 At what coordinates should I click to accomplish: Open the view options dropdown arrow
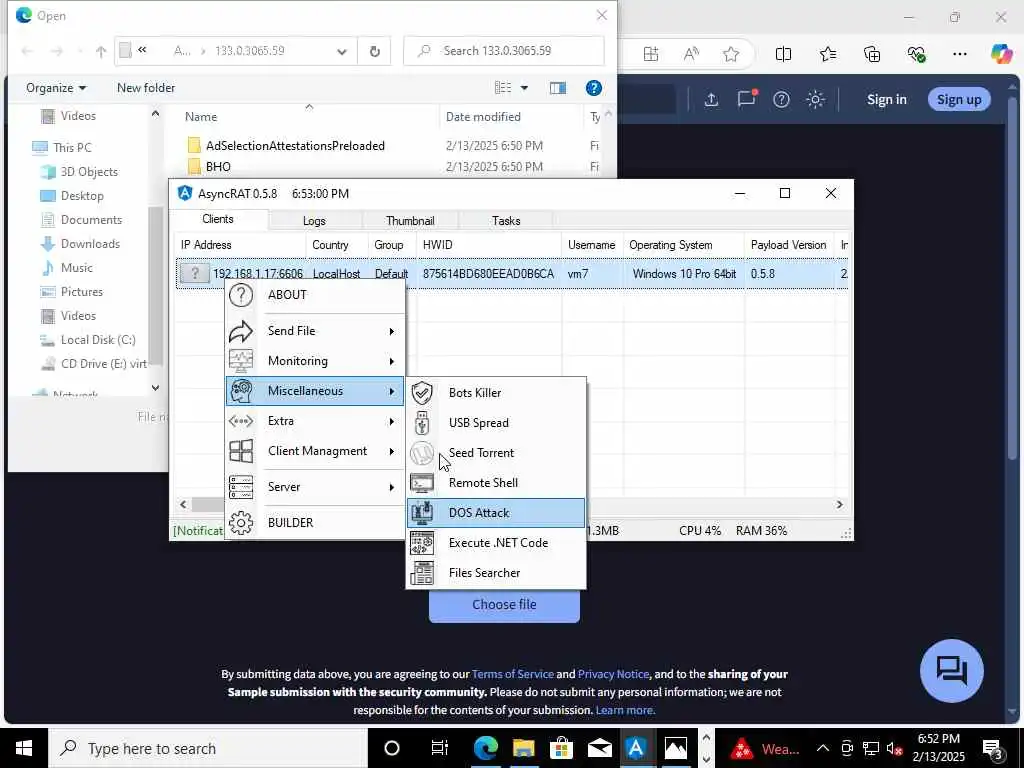click(x=524, y=88)
